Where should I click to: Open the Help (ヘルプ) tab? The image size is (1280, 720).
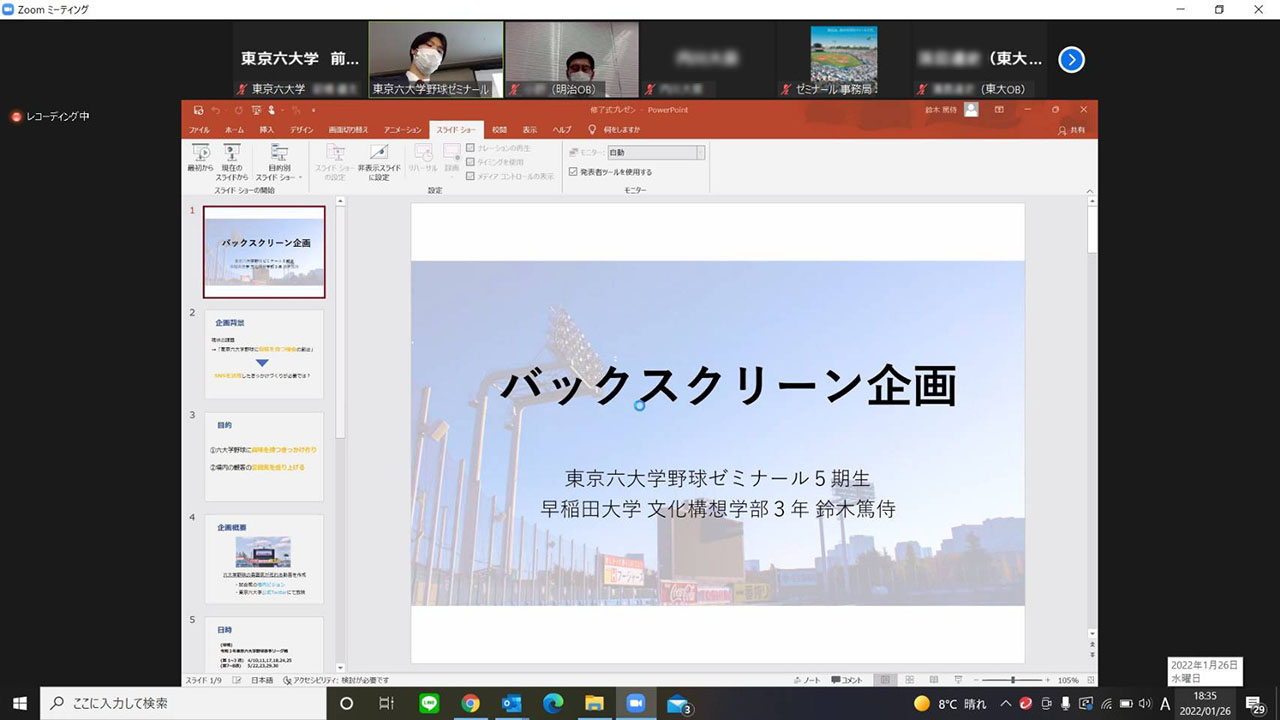561,130
